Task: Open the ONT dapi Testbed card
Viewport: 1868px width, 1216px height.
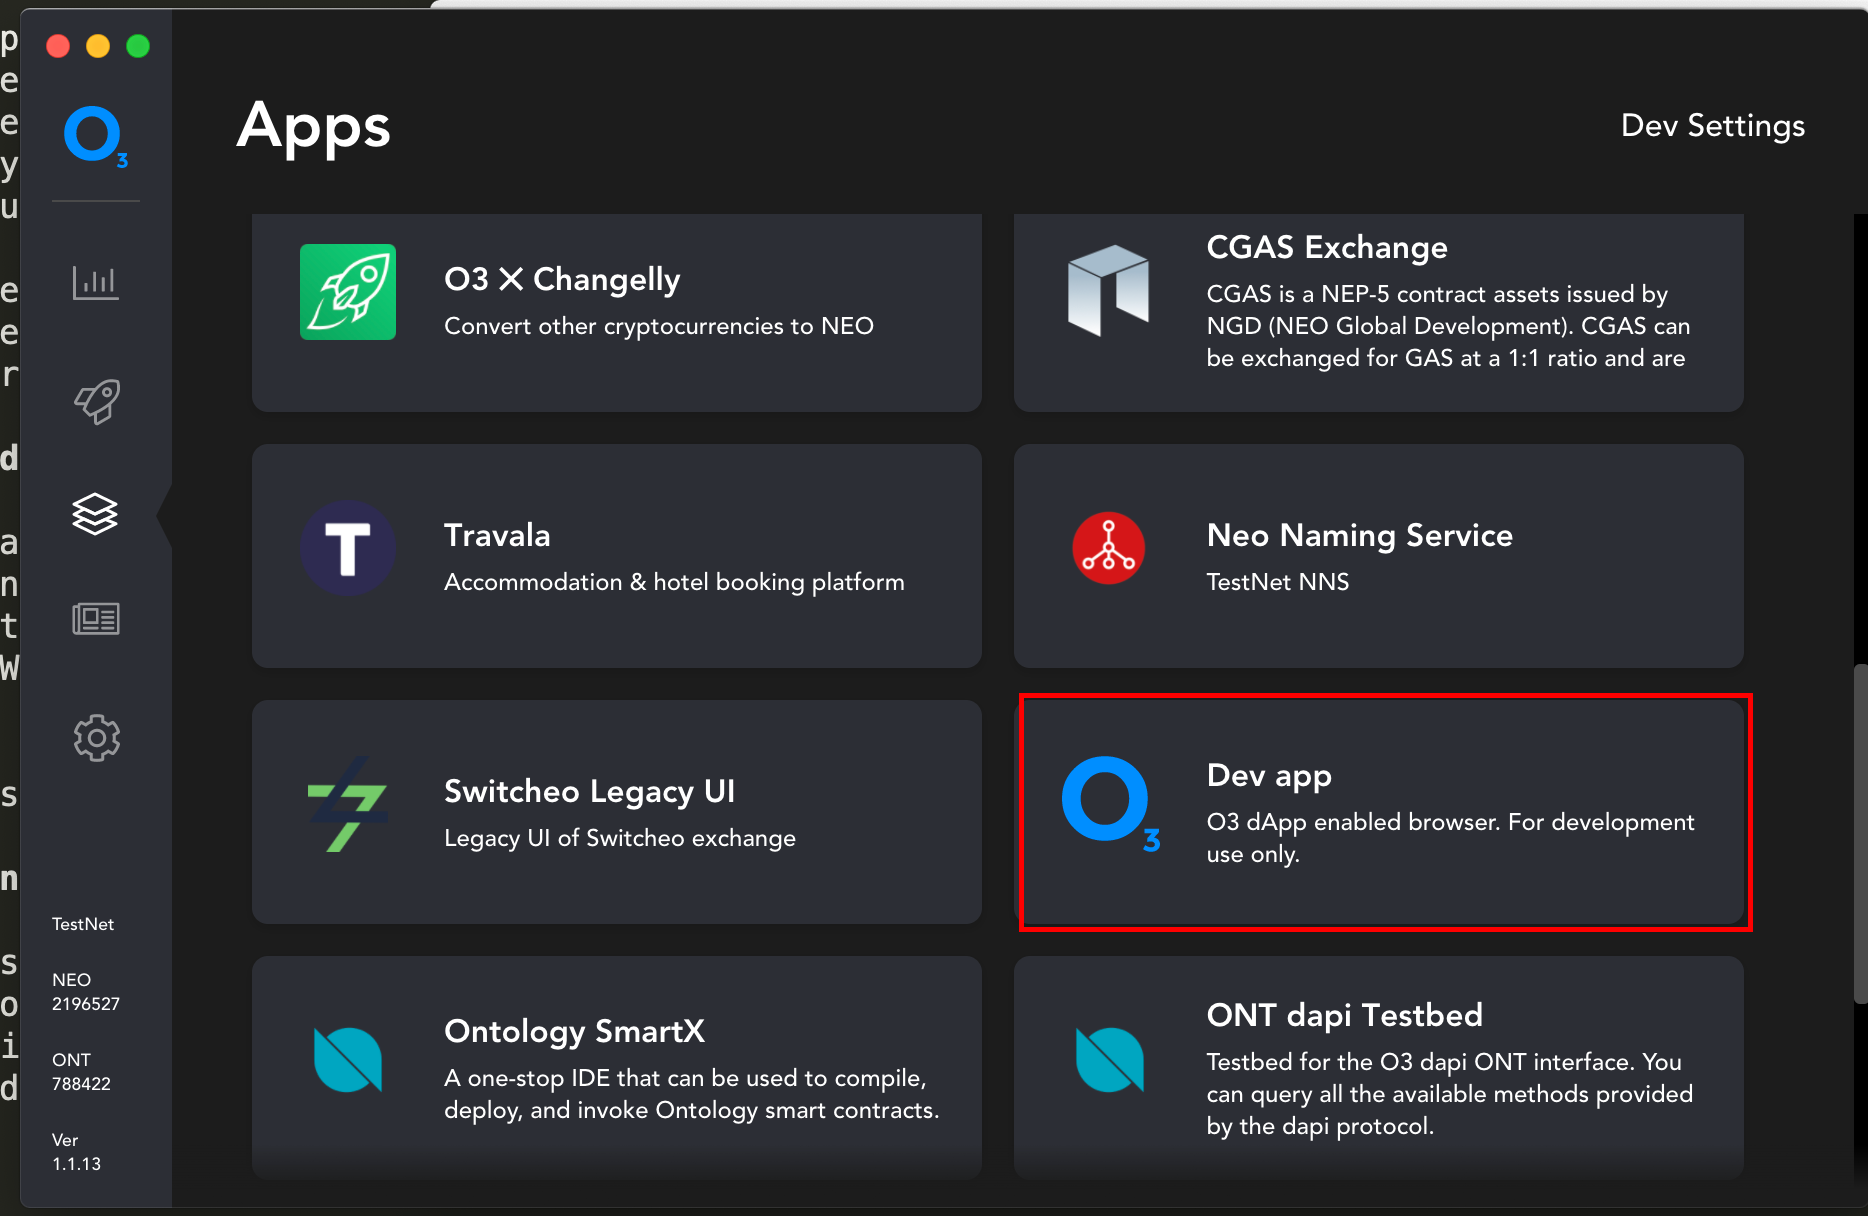Action: 1379,1067
